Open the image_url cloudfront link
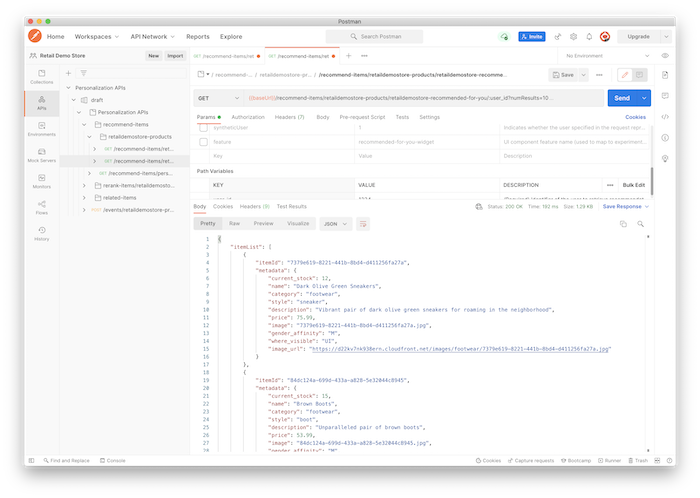 click(460, 349)
